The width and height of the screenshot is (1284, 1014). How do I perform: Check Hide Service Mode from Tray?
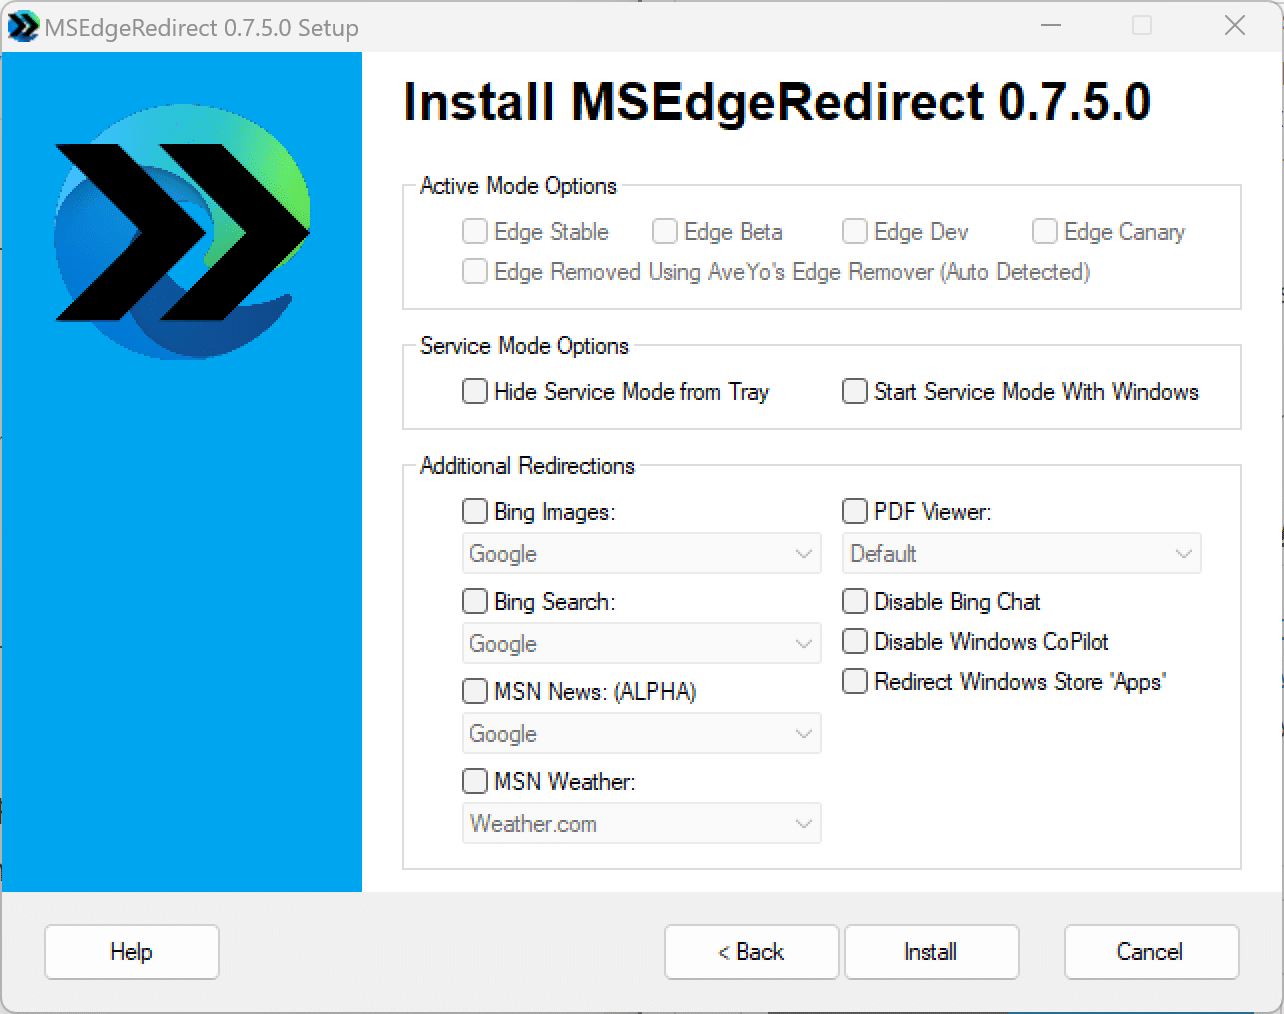474,391
